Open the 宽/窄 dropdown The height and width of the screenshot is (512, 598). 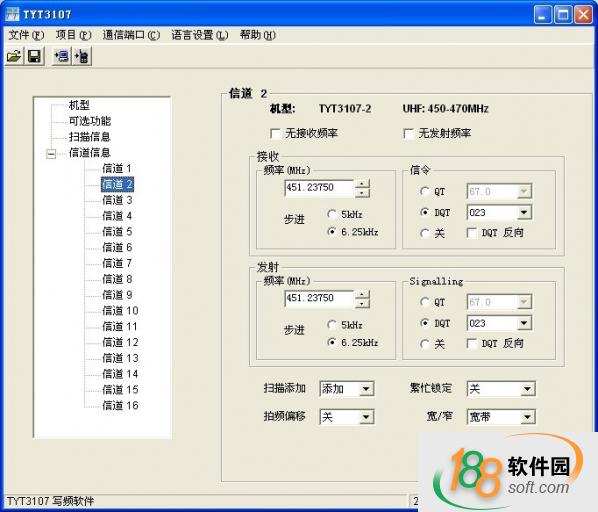pos(527,417)
